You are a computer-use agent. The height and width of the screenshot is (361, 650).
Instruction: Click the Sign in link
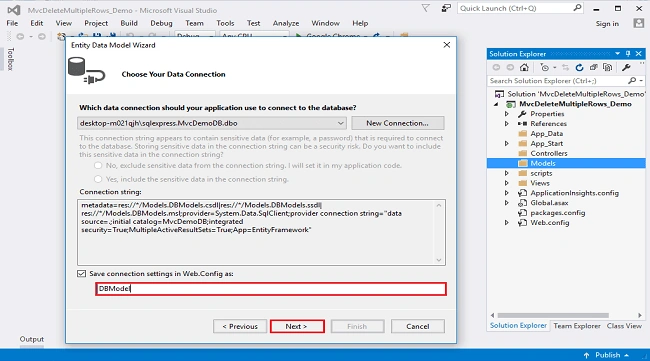[607, 24]
